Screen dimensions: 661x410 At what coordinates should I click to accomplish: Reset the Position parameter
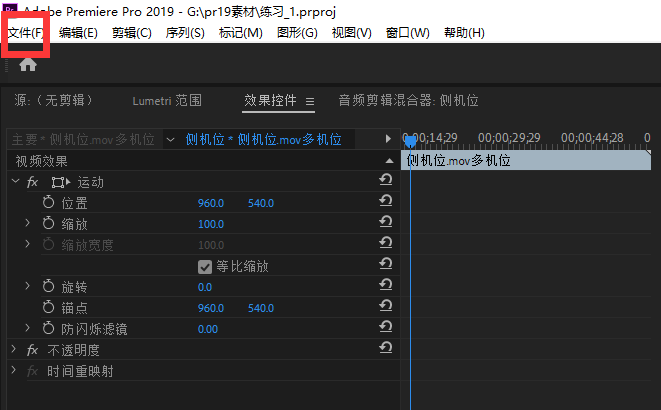tap(385, 201)
